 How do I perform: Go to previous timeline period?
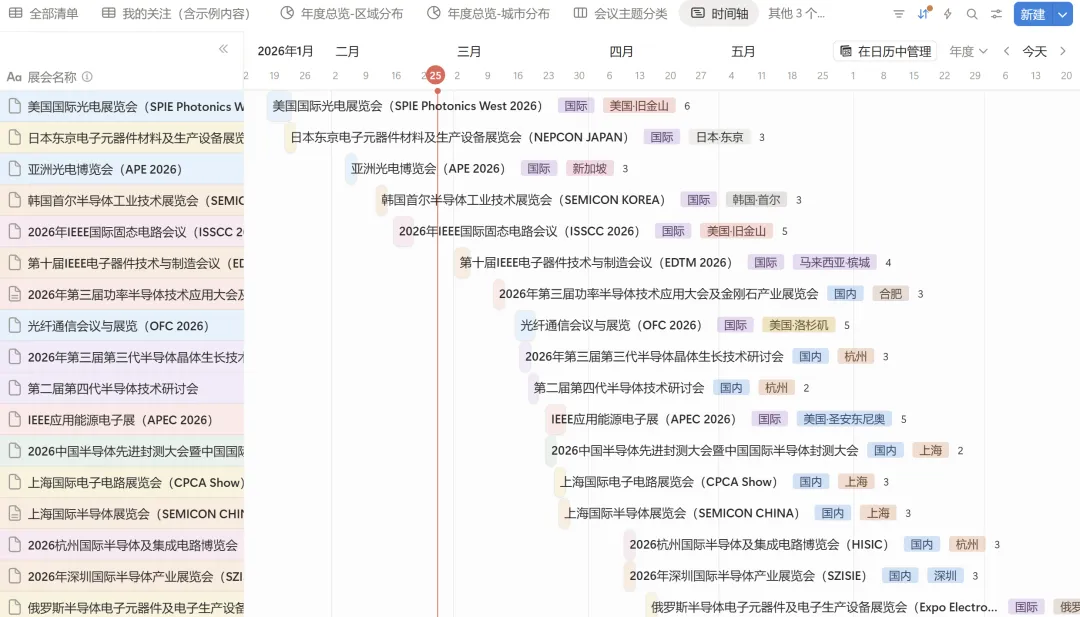[1007, 51]
